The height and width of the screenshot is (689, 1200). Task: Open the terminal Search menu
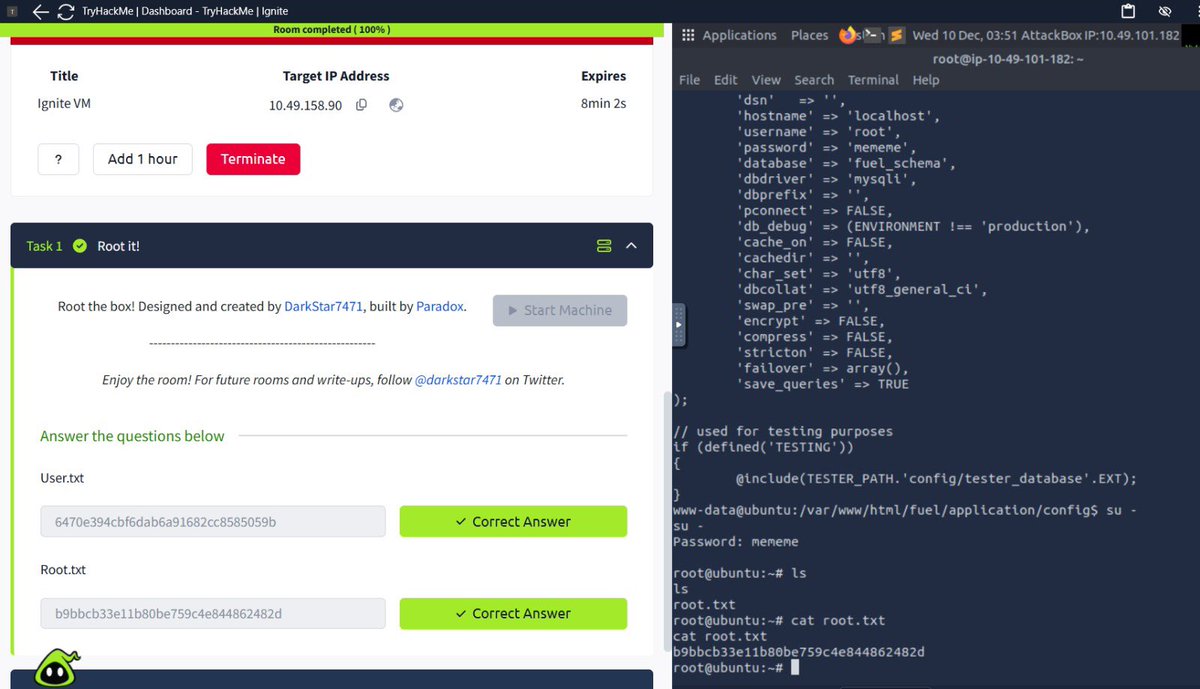(x=814, y=80)
